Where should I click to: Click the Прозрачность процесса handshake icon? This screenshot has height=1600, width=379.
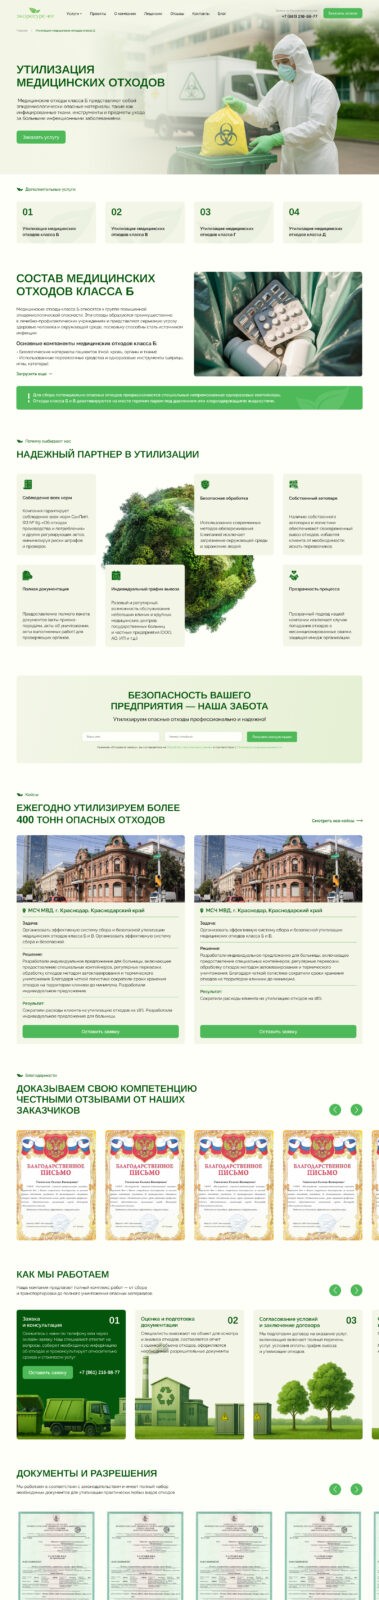click(x=294, y=576)
